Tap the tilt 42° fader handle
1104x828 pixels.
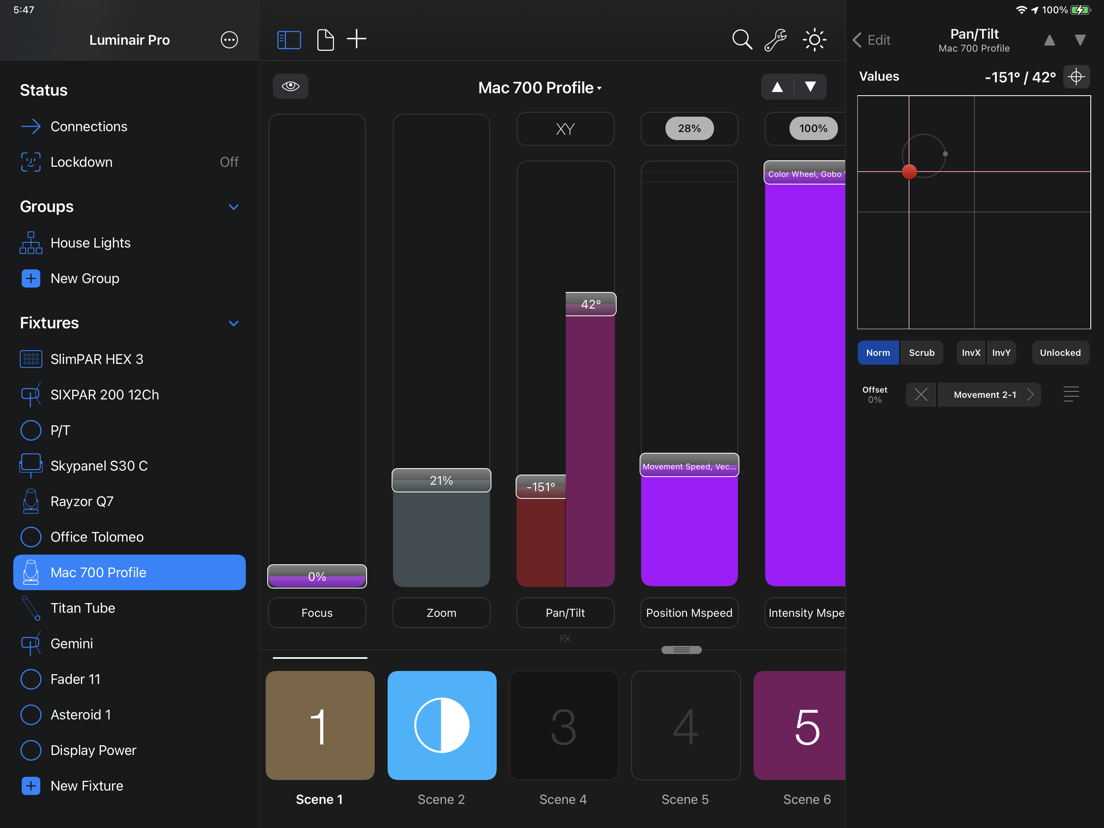point(591,304)
